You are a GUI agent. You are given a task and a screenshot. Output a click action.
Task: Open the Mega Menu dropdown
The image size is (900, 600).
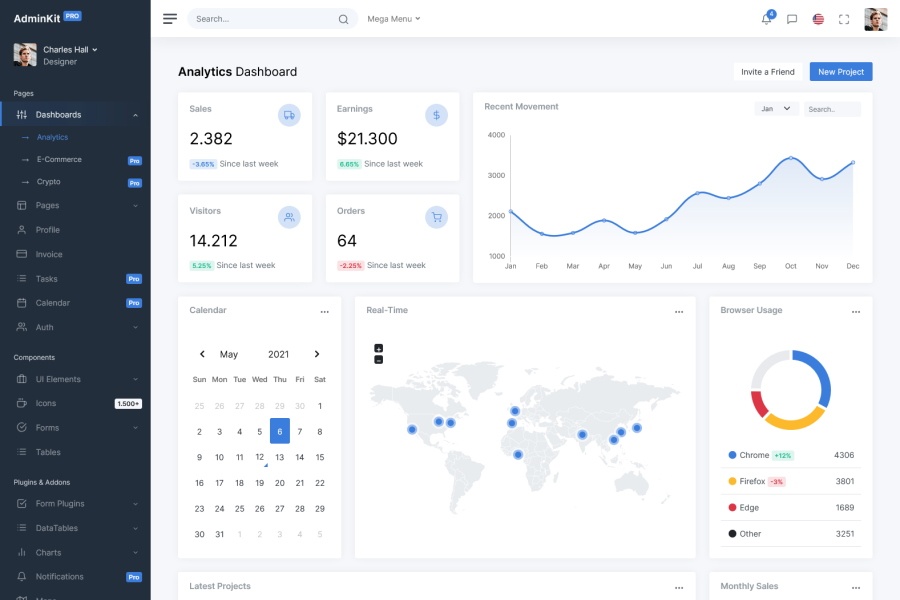(394, 18)
